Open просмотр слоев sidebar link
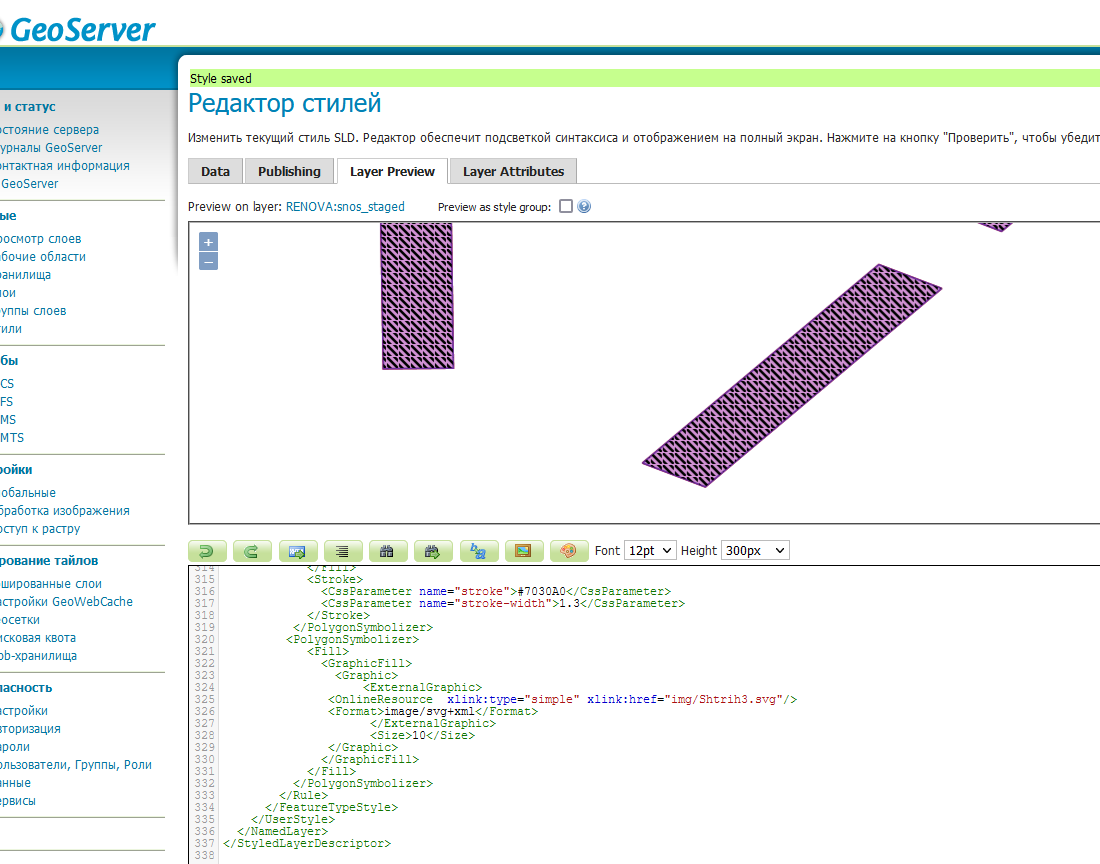Viewport: 1100px width, 864px height. (41, 239)
